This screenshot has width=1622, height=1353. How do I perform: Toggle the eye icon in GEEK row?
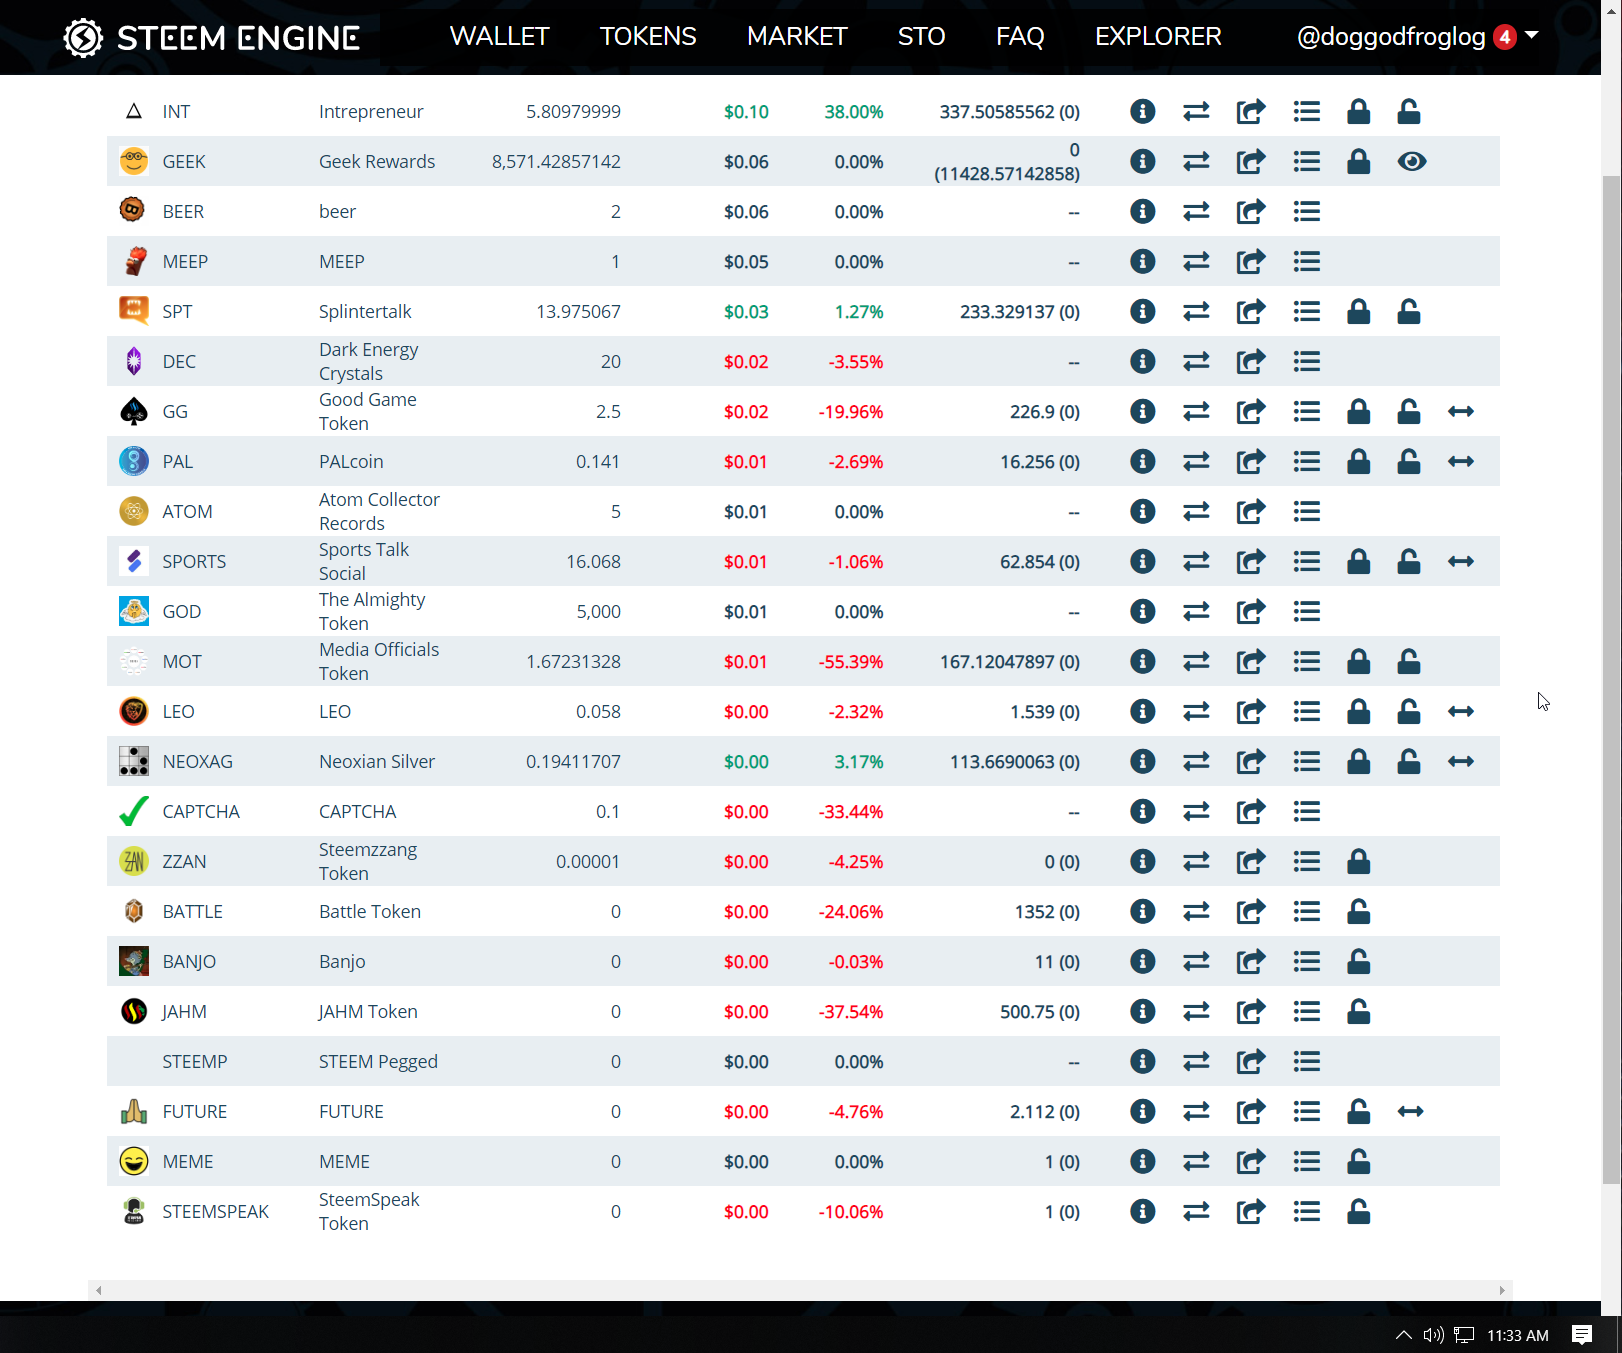(x=1411, y=161)
